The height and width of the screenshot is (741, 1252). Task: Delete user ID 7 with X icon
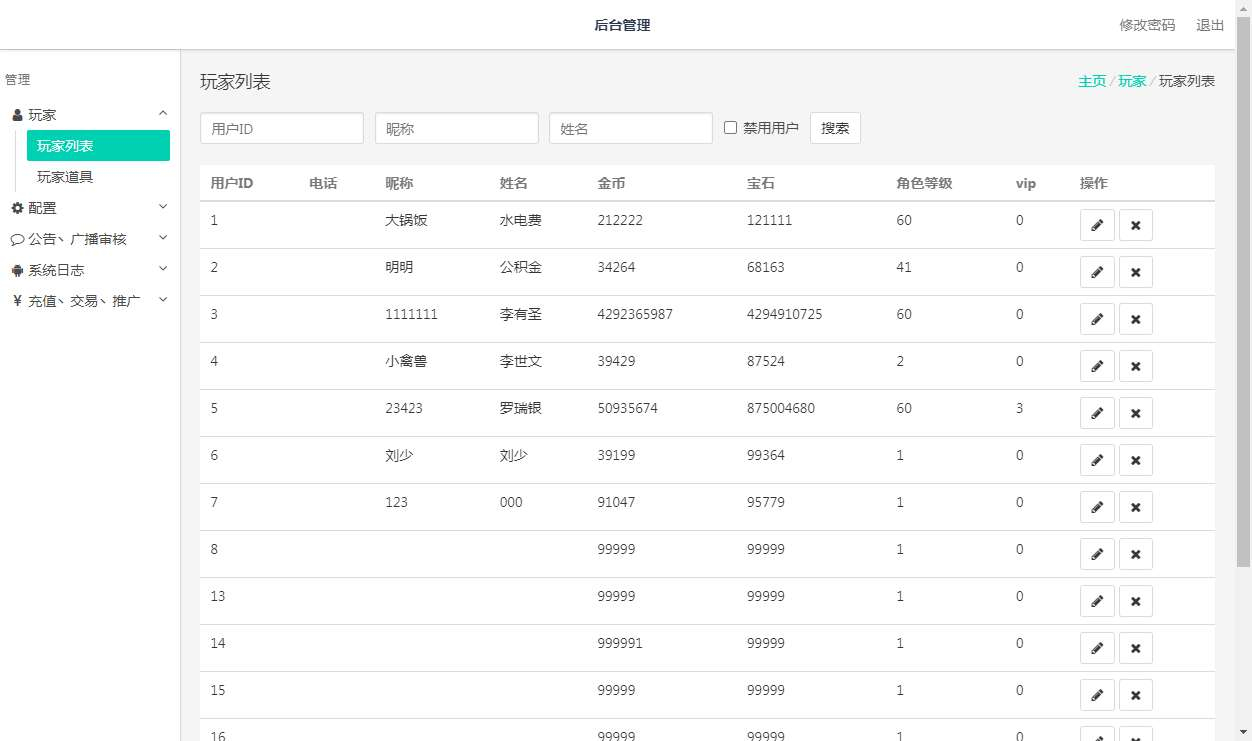pos(1136,507)
